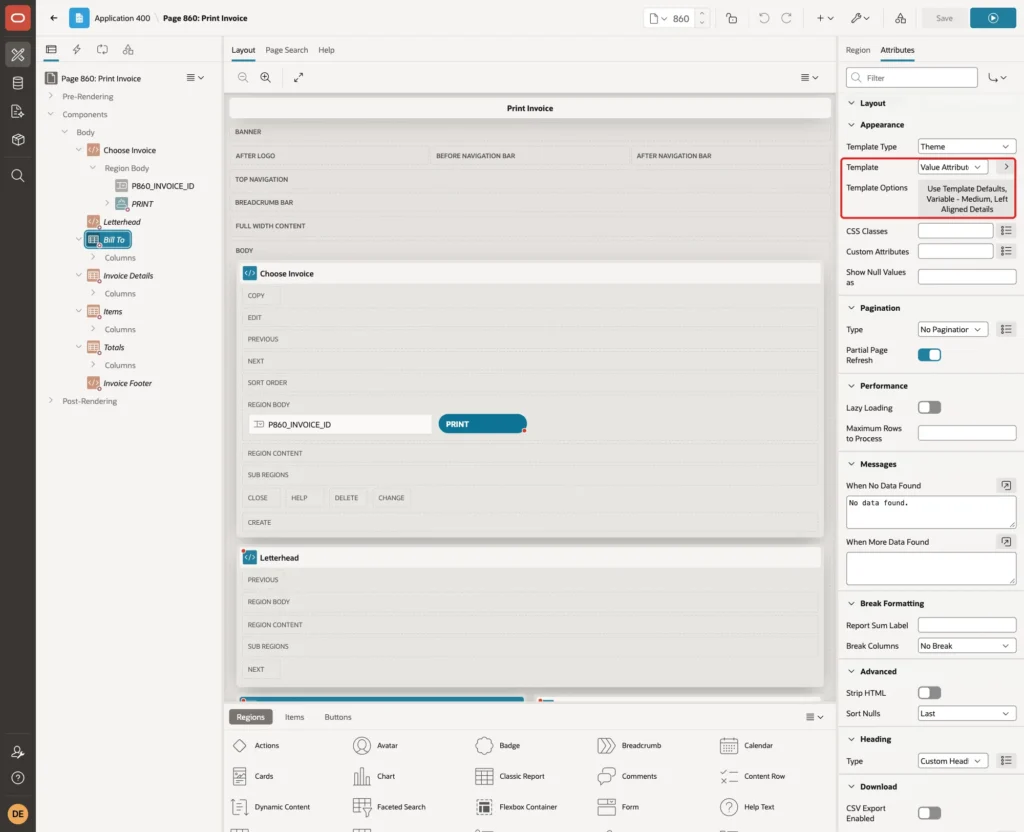Viewport: 1024px width, 832px height.
Task: Open Gallery cube icon in the sidebar
Action: pos(18,139)
